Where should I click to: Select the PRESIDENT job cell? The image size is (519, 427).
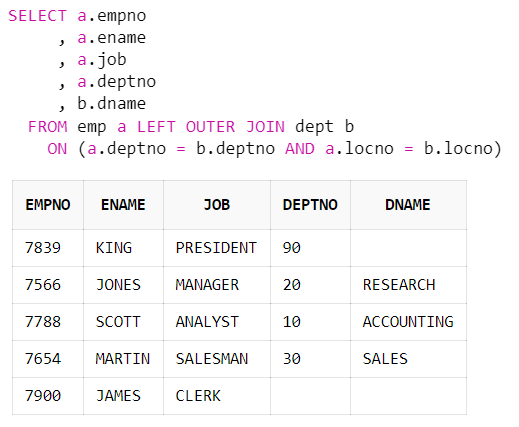(217, 248)
